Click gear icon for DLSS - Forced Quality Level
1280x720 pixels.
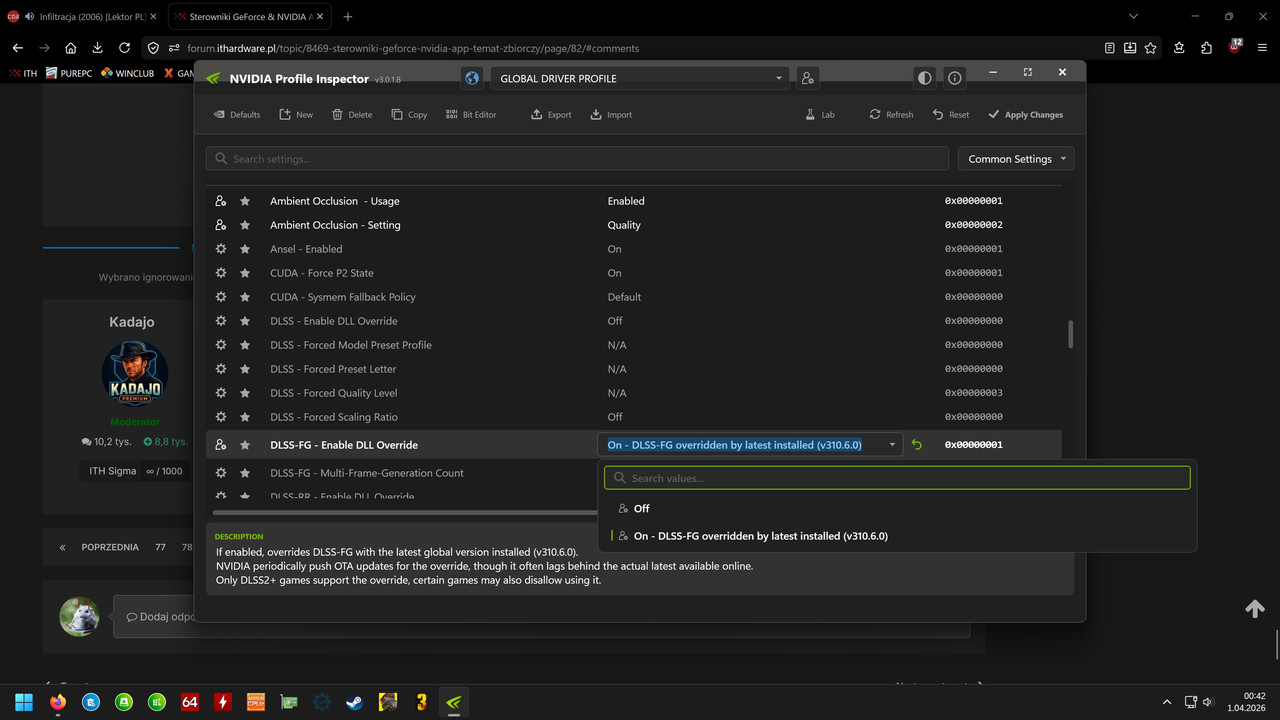click(221, 393)
